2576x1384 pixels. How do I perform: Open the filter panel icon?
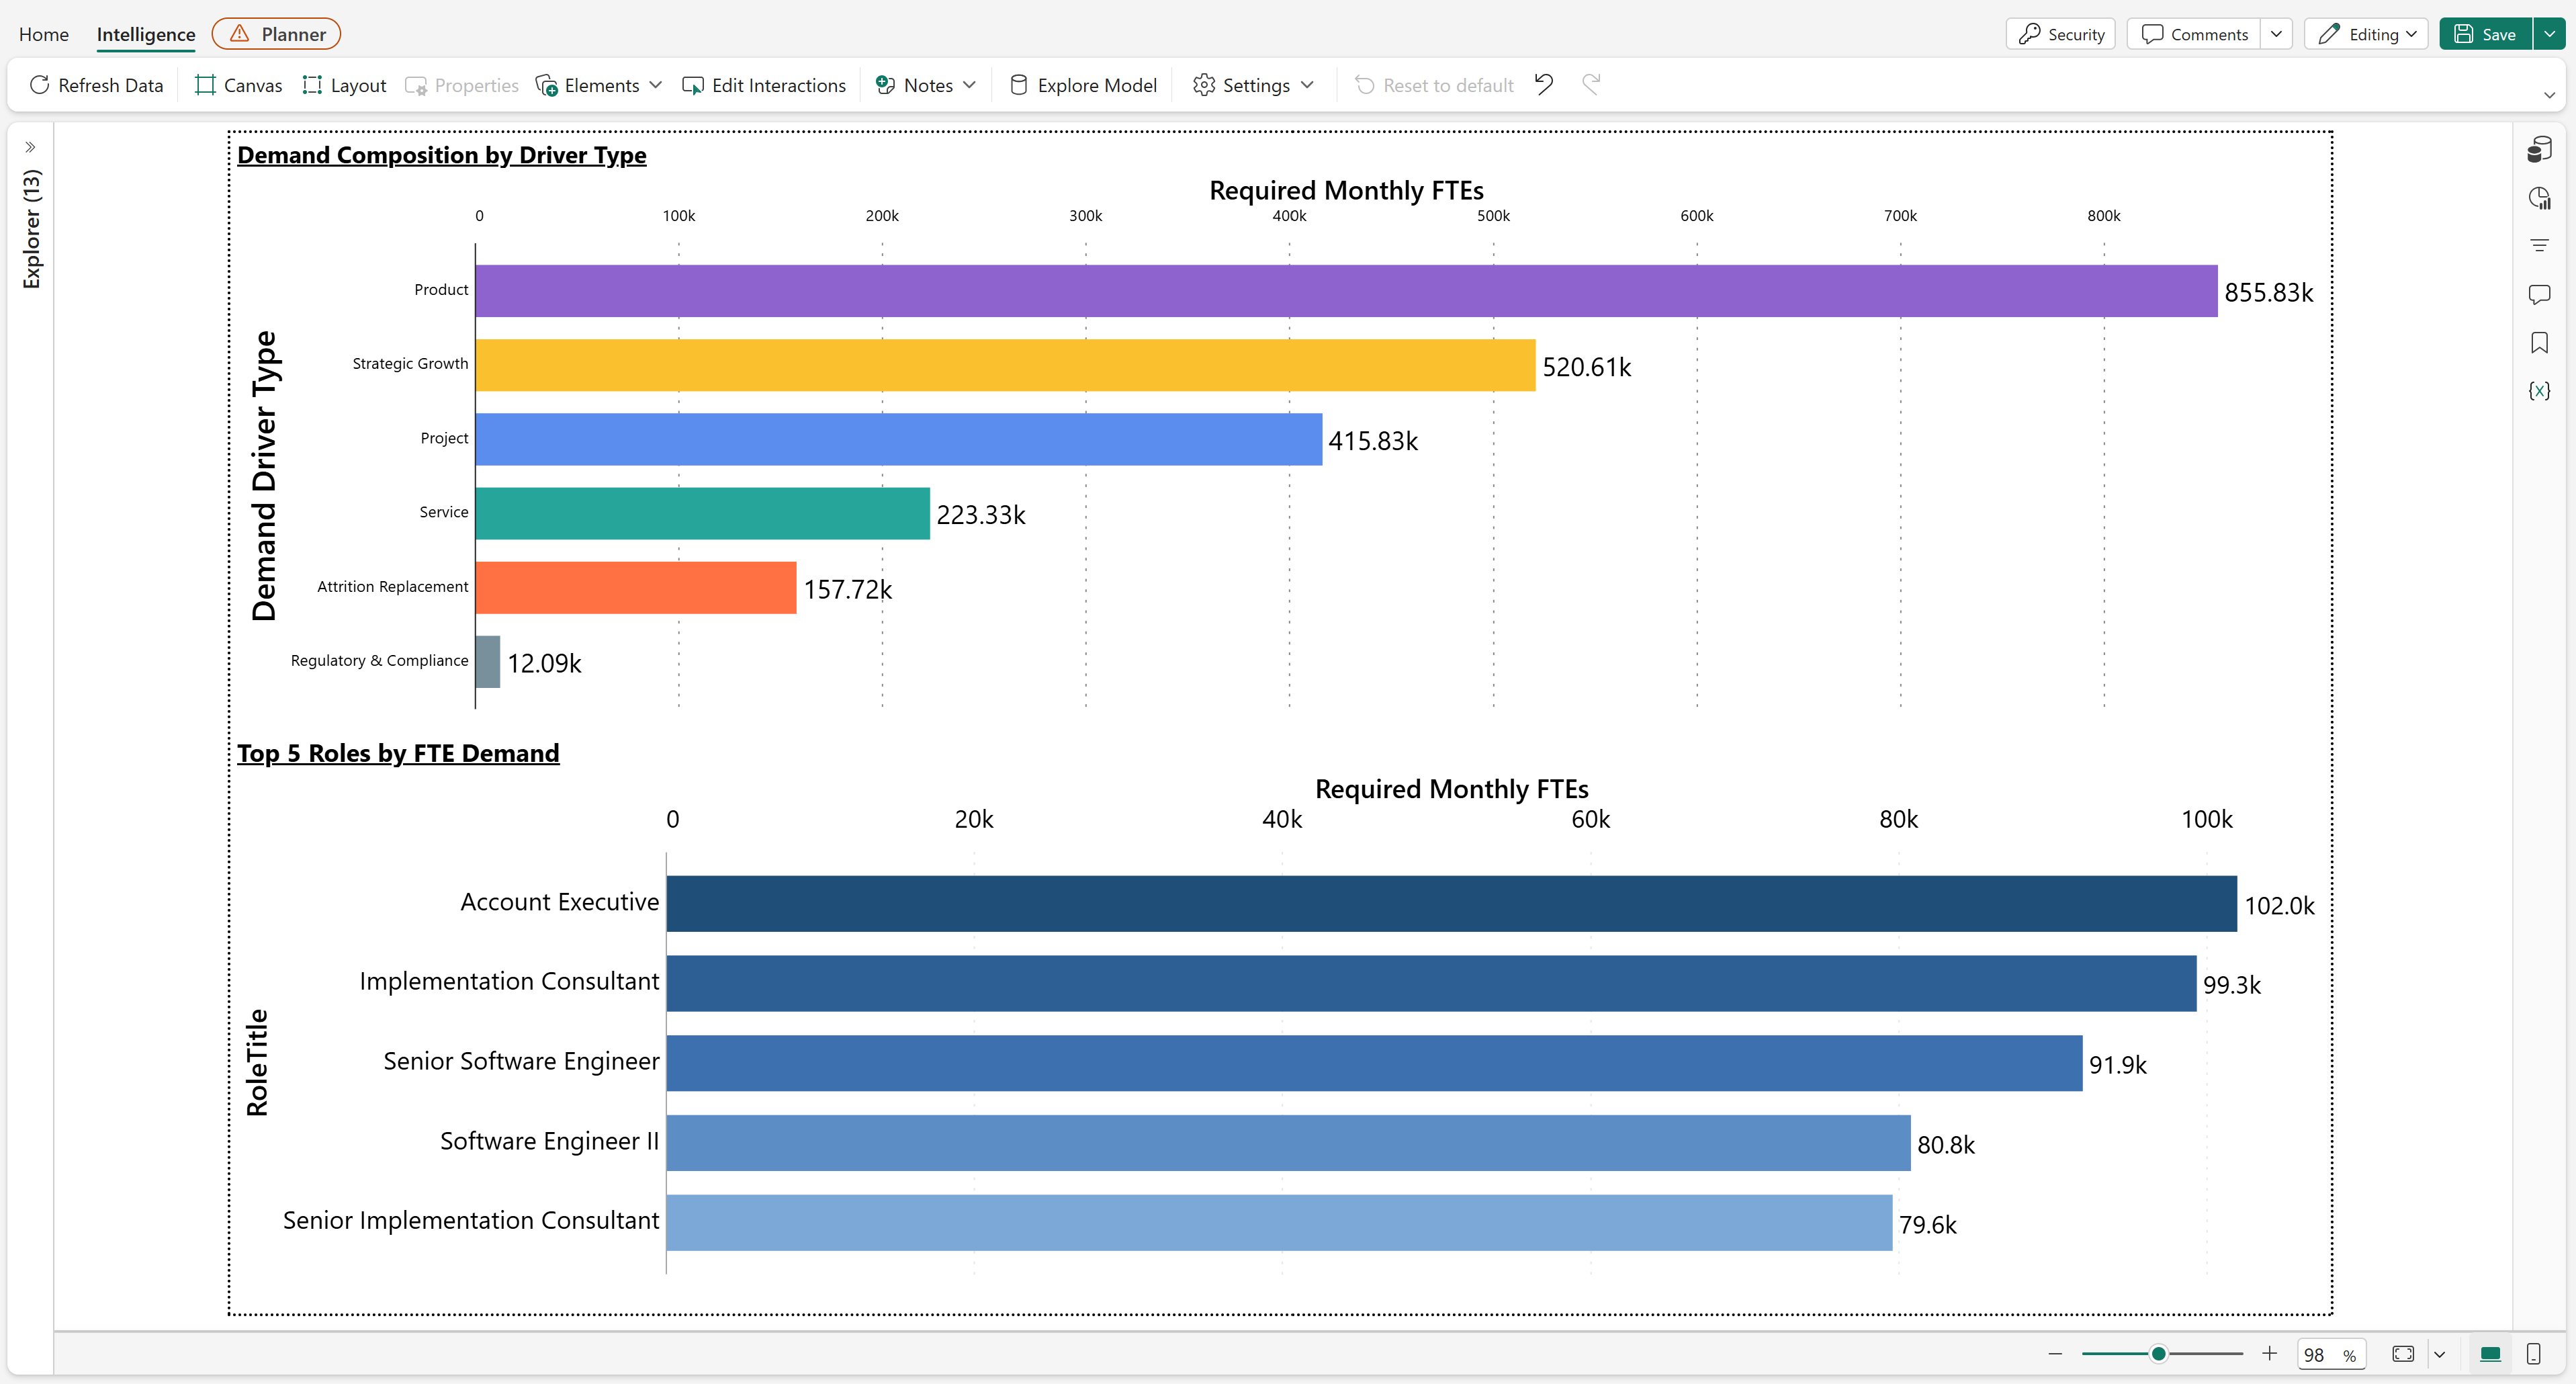tap(2539, 245)
